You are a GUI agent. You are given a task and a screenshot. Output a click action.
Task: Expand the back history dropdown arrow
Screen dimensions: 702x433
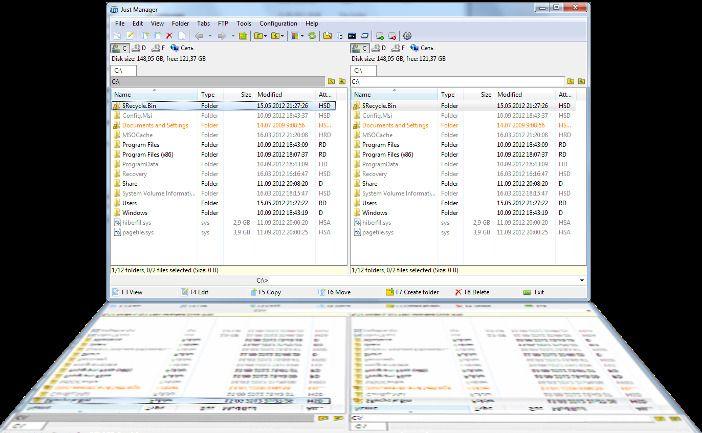pos(210,36)
